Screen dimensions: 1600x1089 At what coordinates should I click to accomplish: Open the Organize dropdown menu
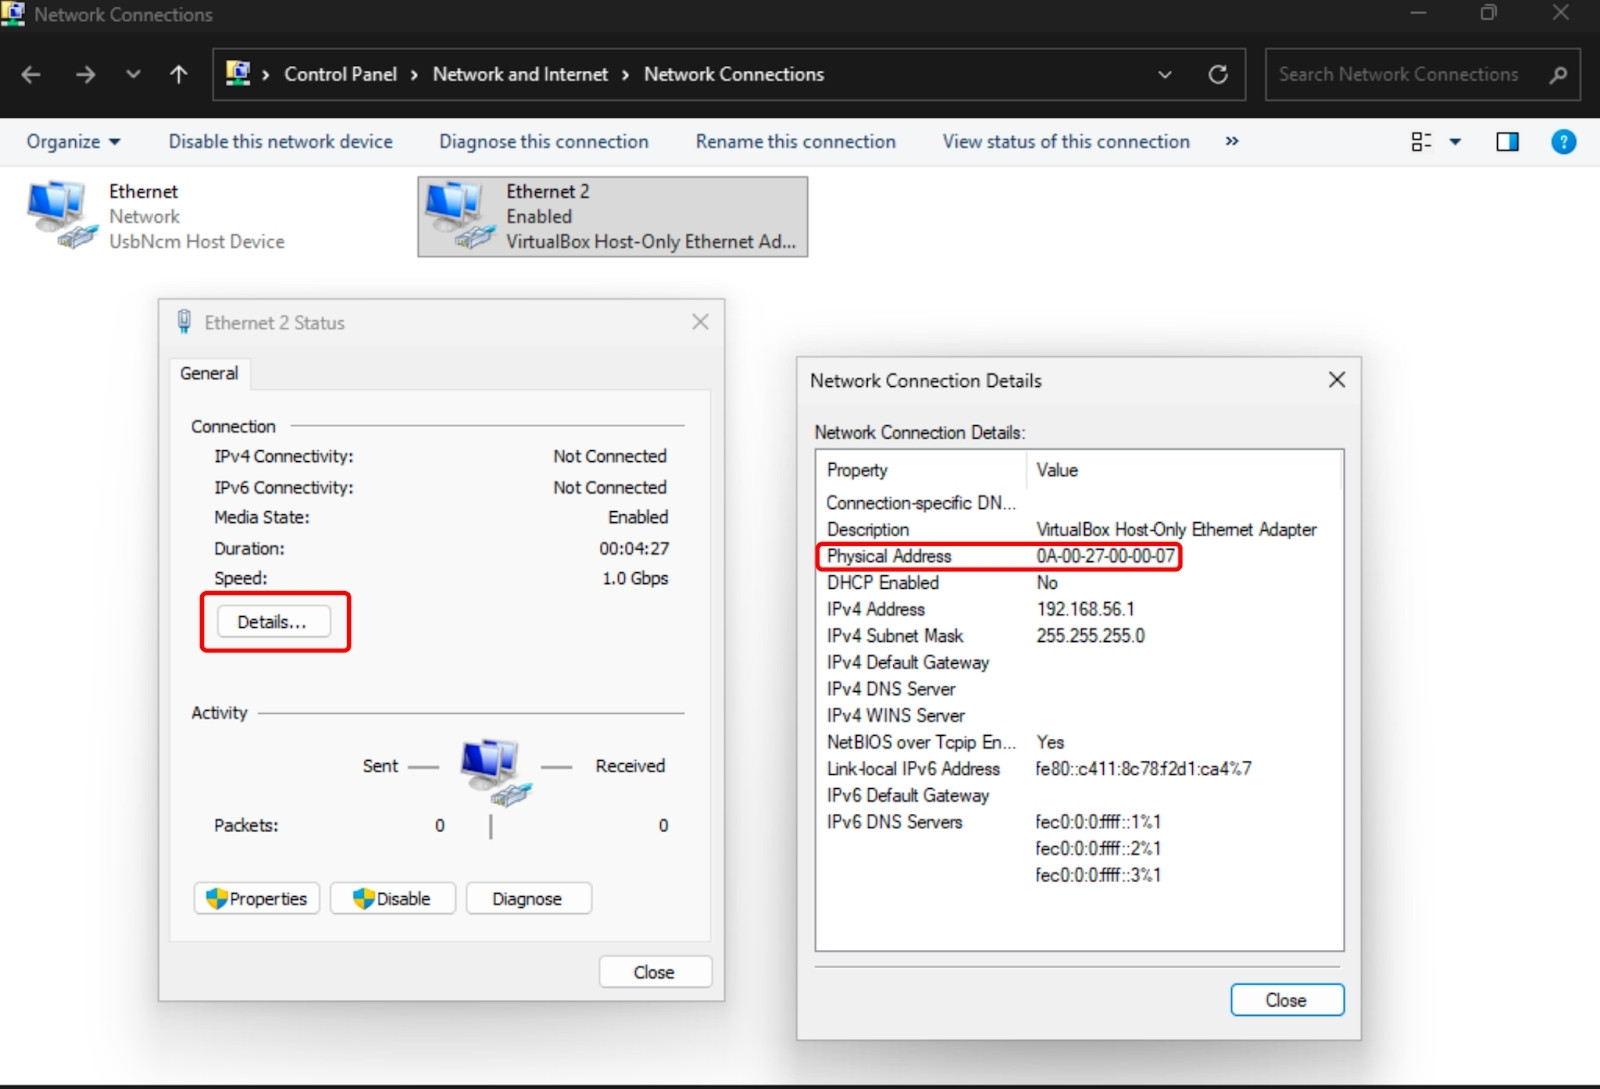point(73,142)
